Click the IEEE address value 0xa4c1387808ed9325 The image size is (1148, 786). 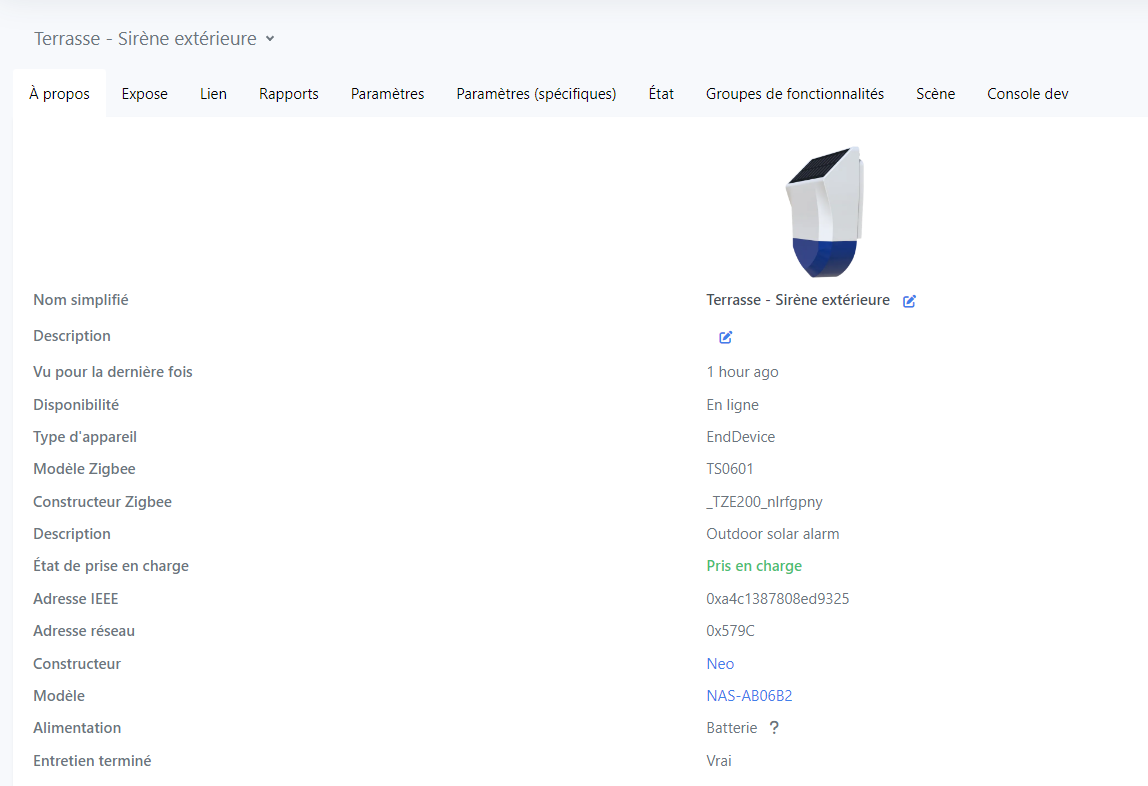click(777, 599)
